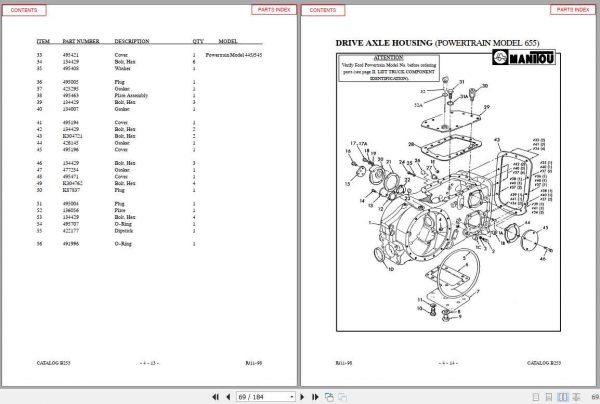The width and height of the screenshot is (600, 404).
Task: Click PARTS INDEX button on right page
Action: [x=573, y=10]
